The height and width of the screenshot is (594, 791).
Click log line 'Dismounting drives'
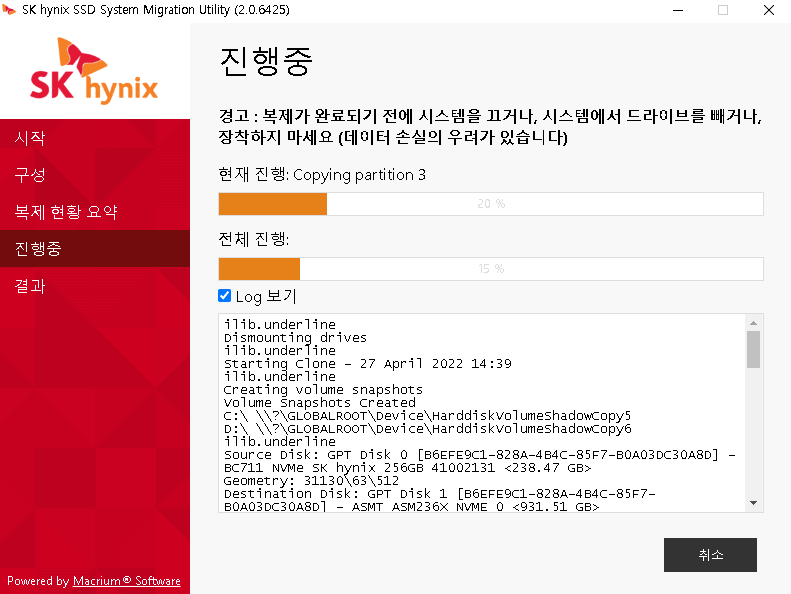coord(295,338)
